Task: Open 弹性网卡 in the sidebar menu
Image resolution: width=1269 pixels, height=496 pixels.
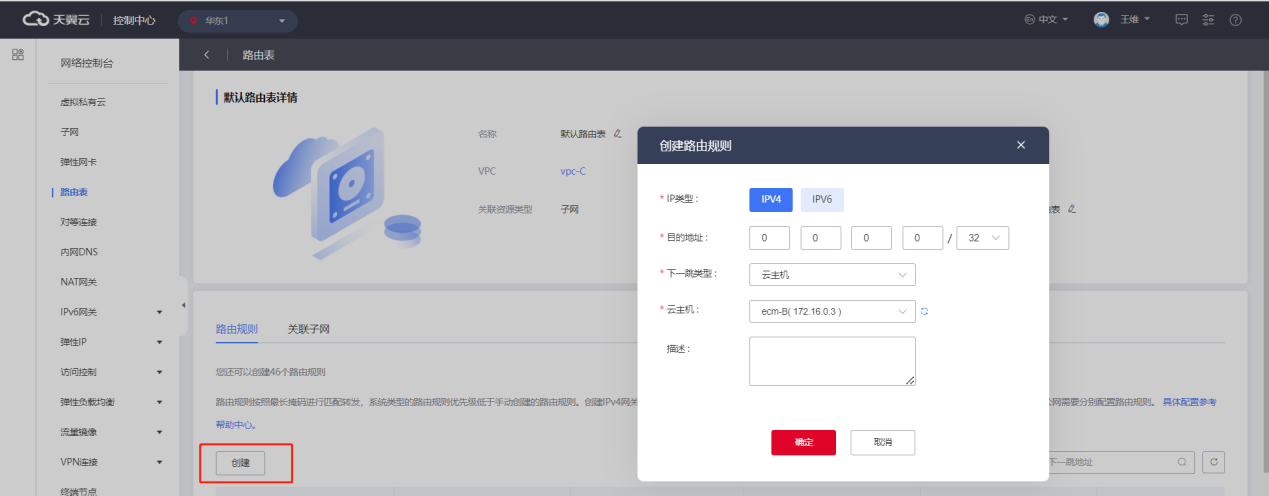Action: coord(78,161)
